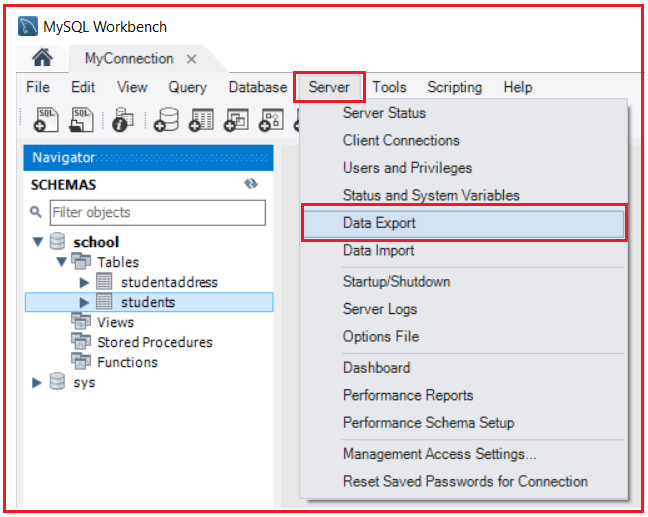648x517 pixels.
Task: Choose Reset Saved Passwords for Connection
Action: pyautogui.click(x=464, y=481)
